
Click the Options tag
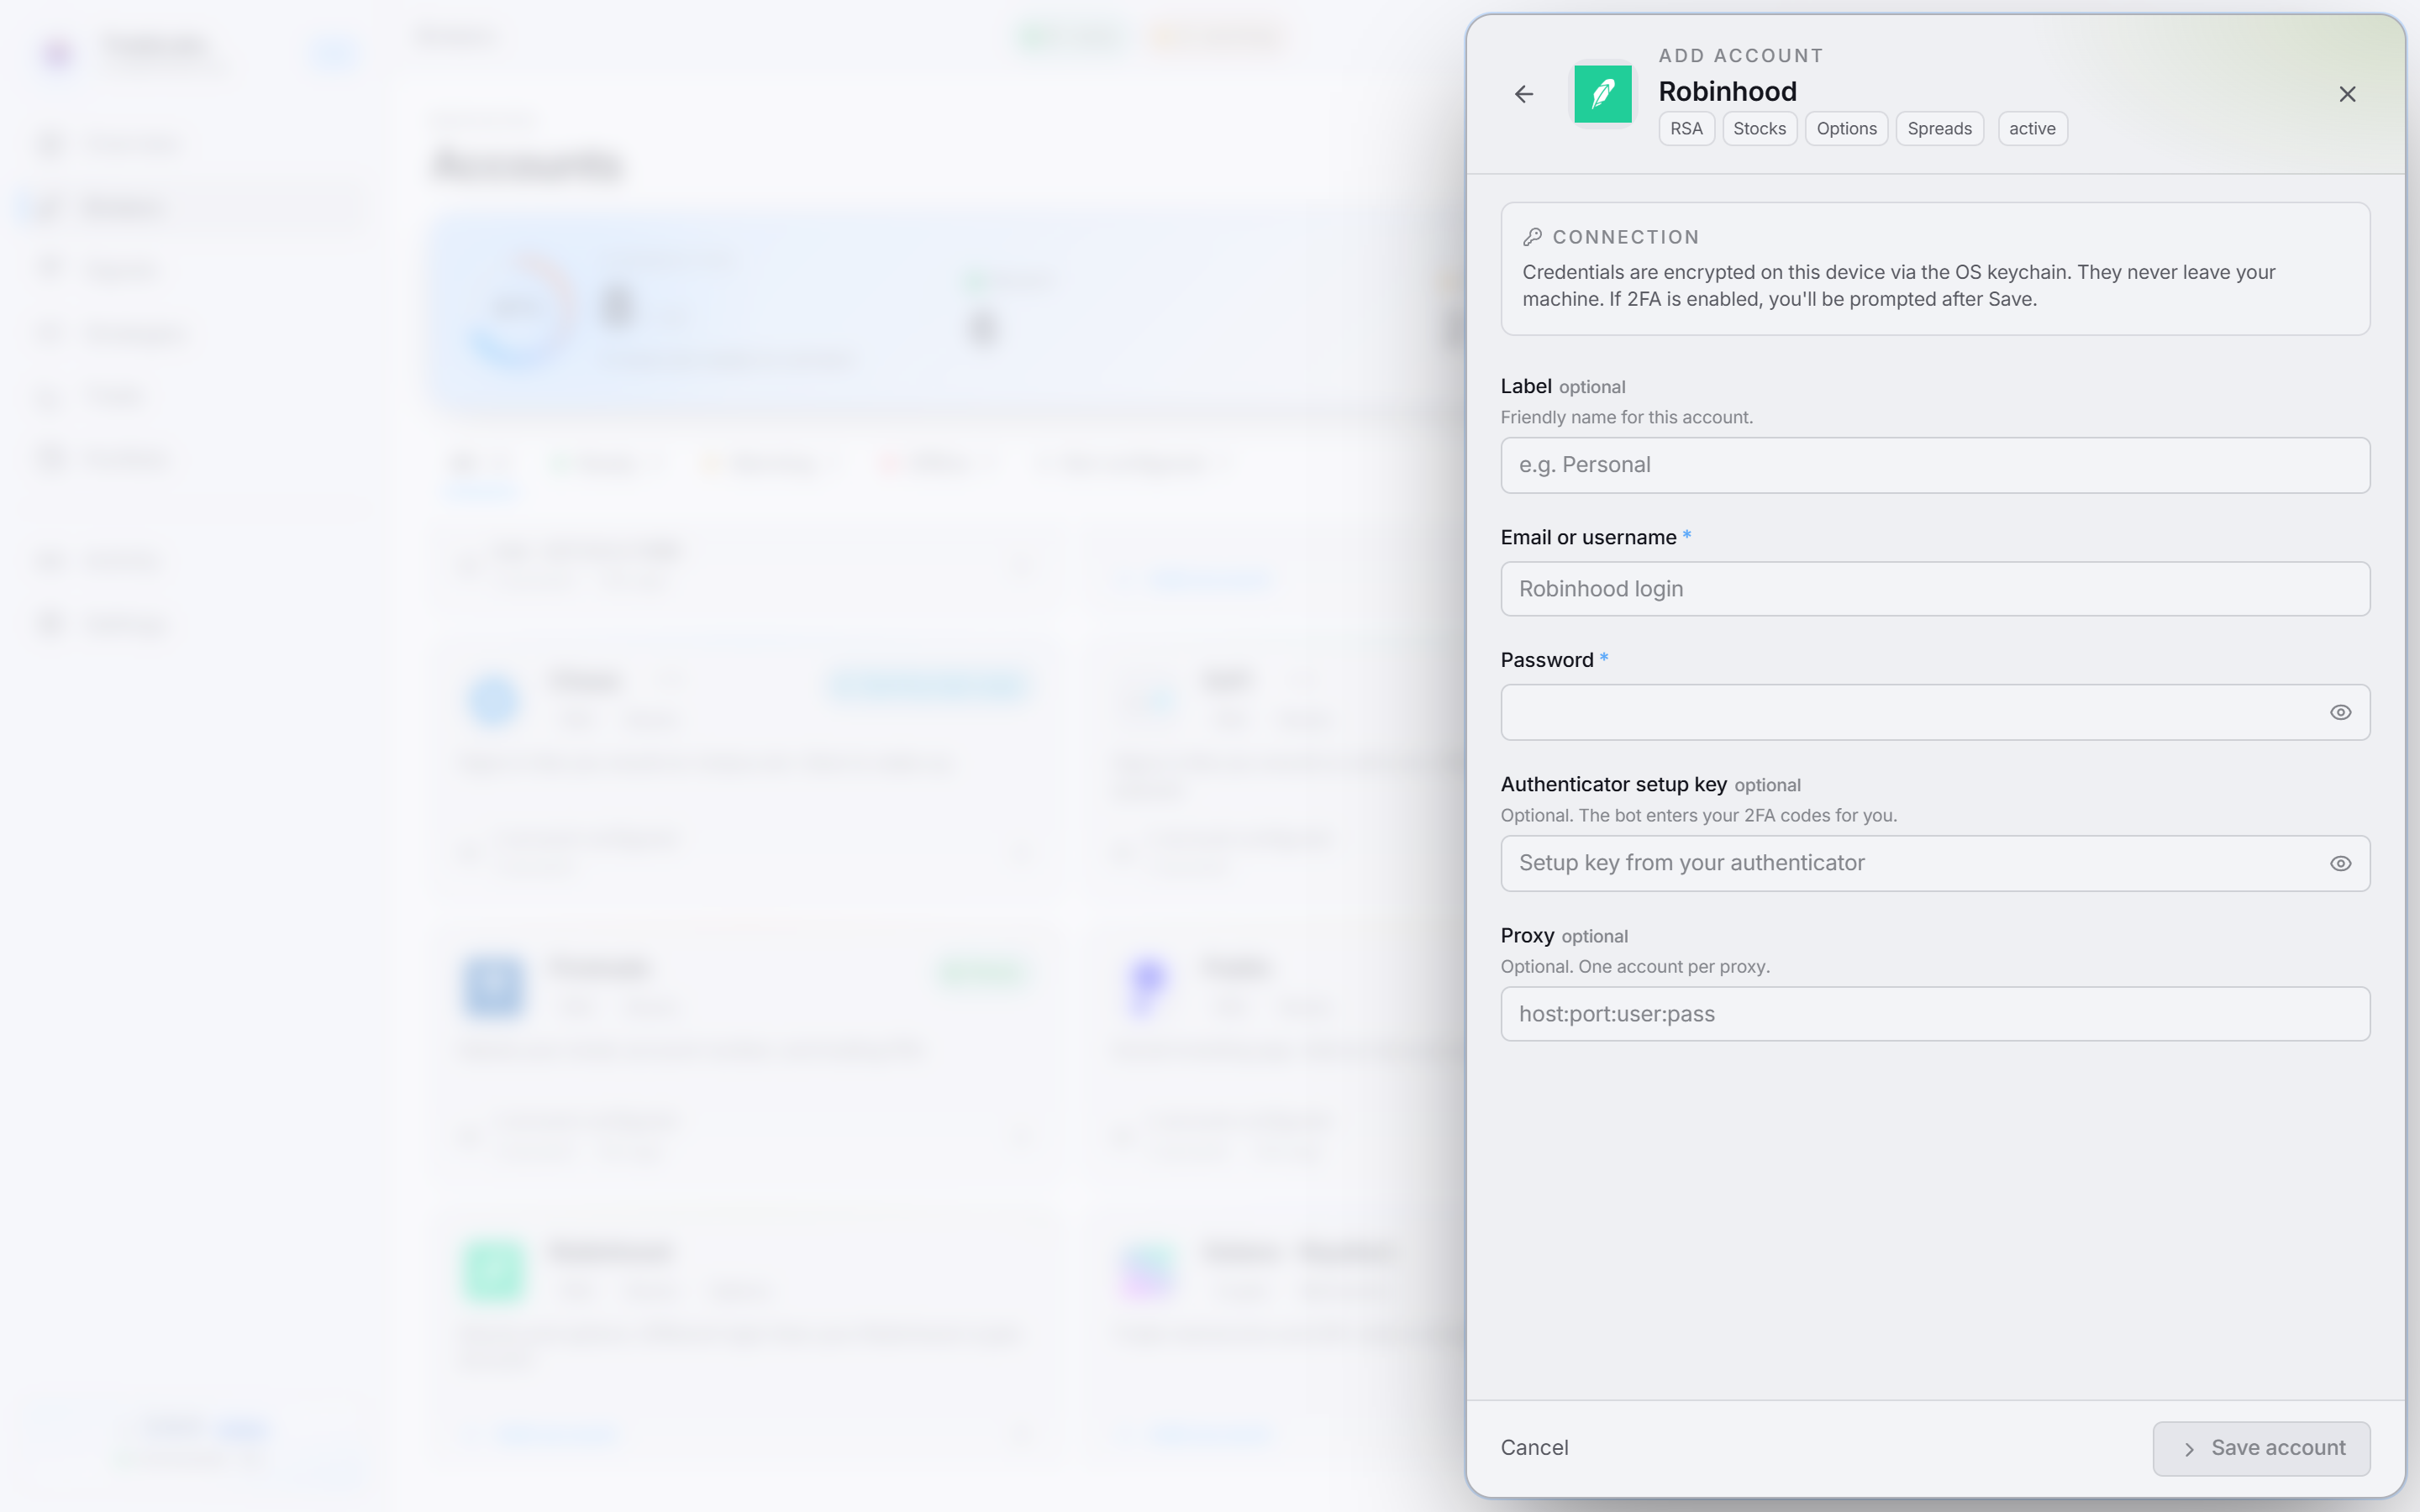[x=1846, y=129]
